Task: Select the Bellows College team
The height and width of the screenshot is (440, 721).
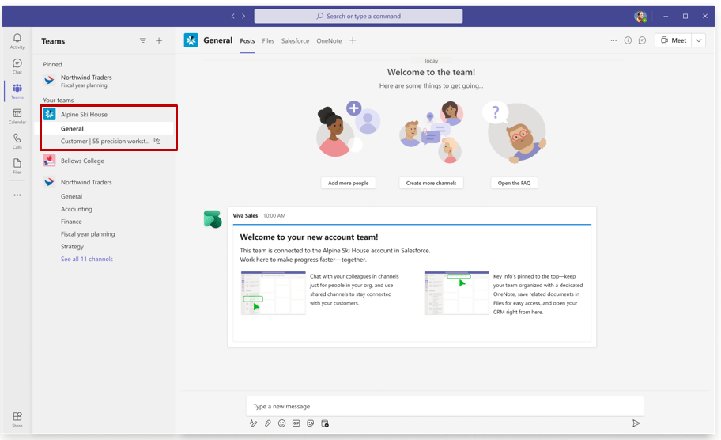Action: [x=82, y=160]
